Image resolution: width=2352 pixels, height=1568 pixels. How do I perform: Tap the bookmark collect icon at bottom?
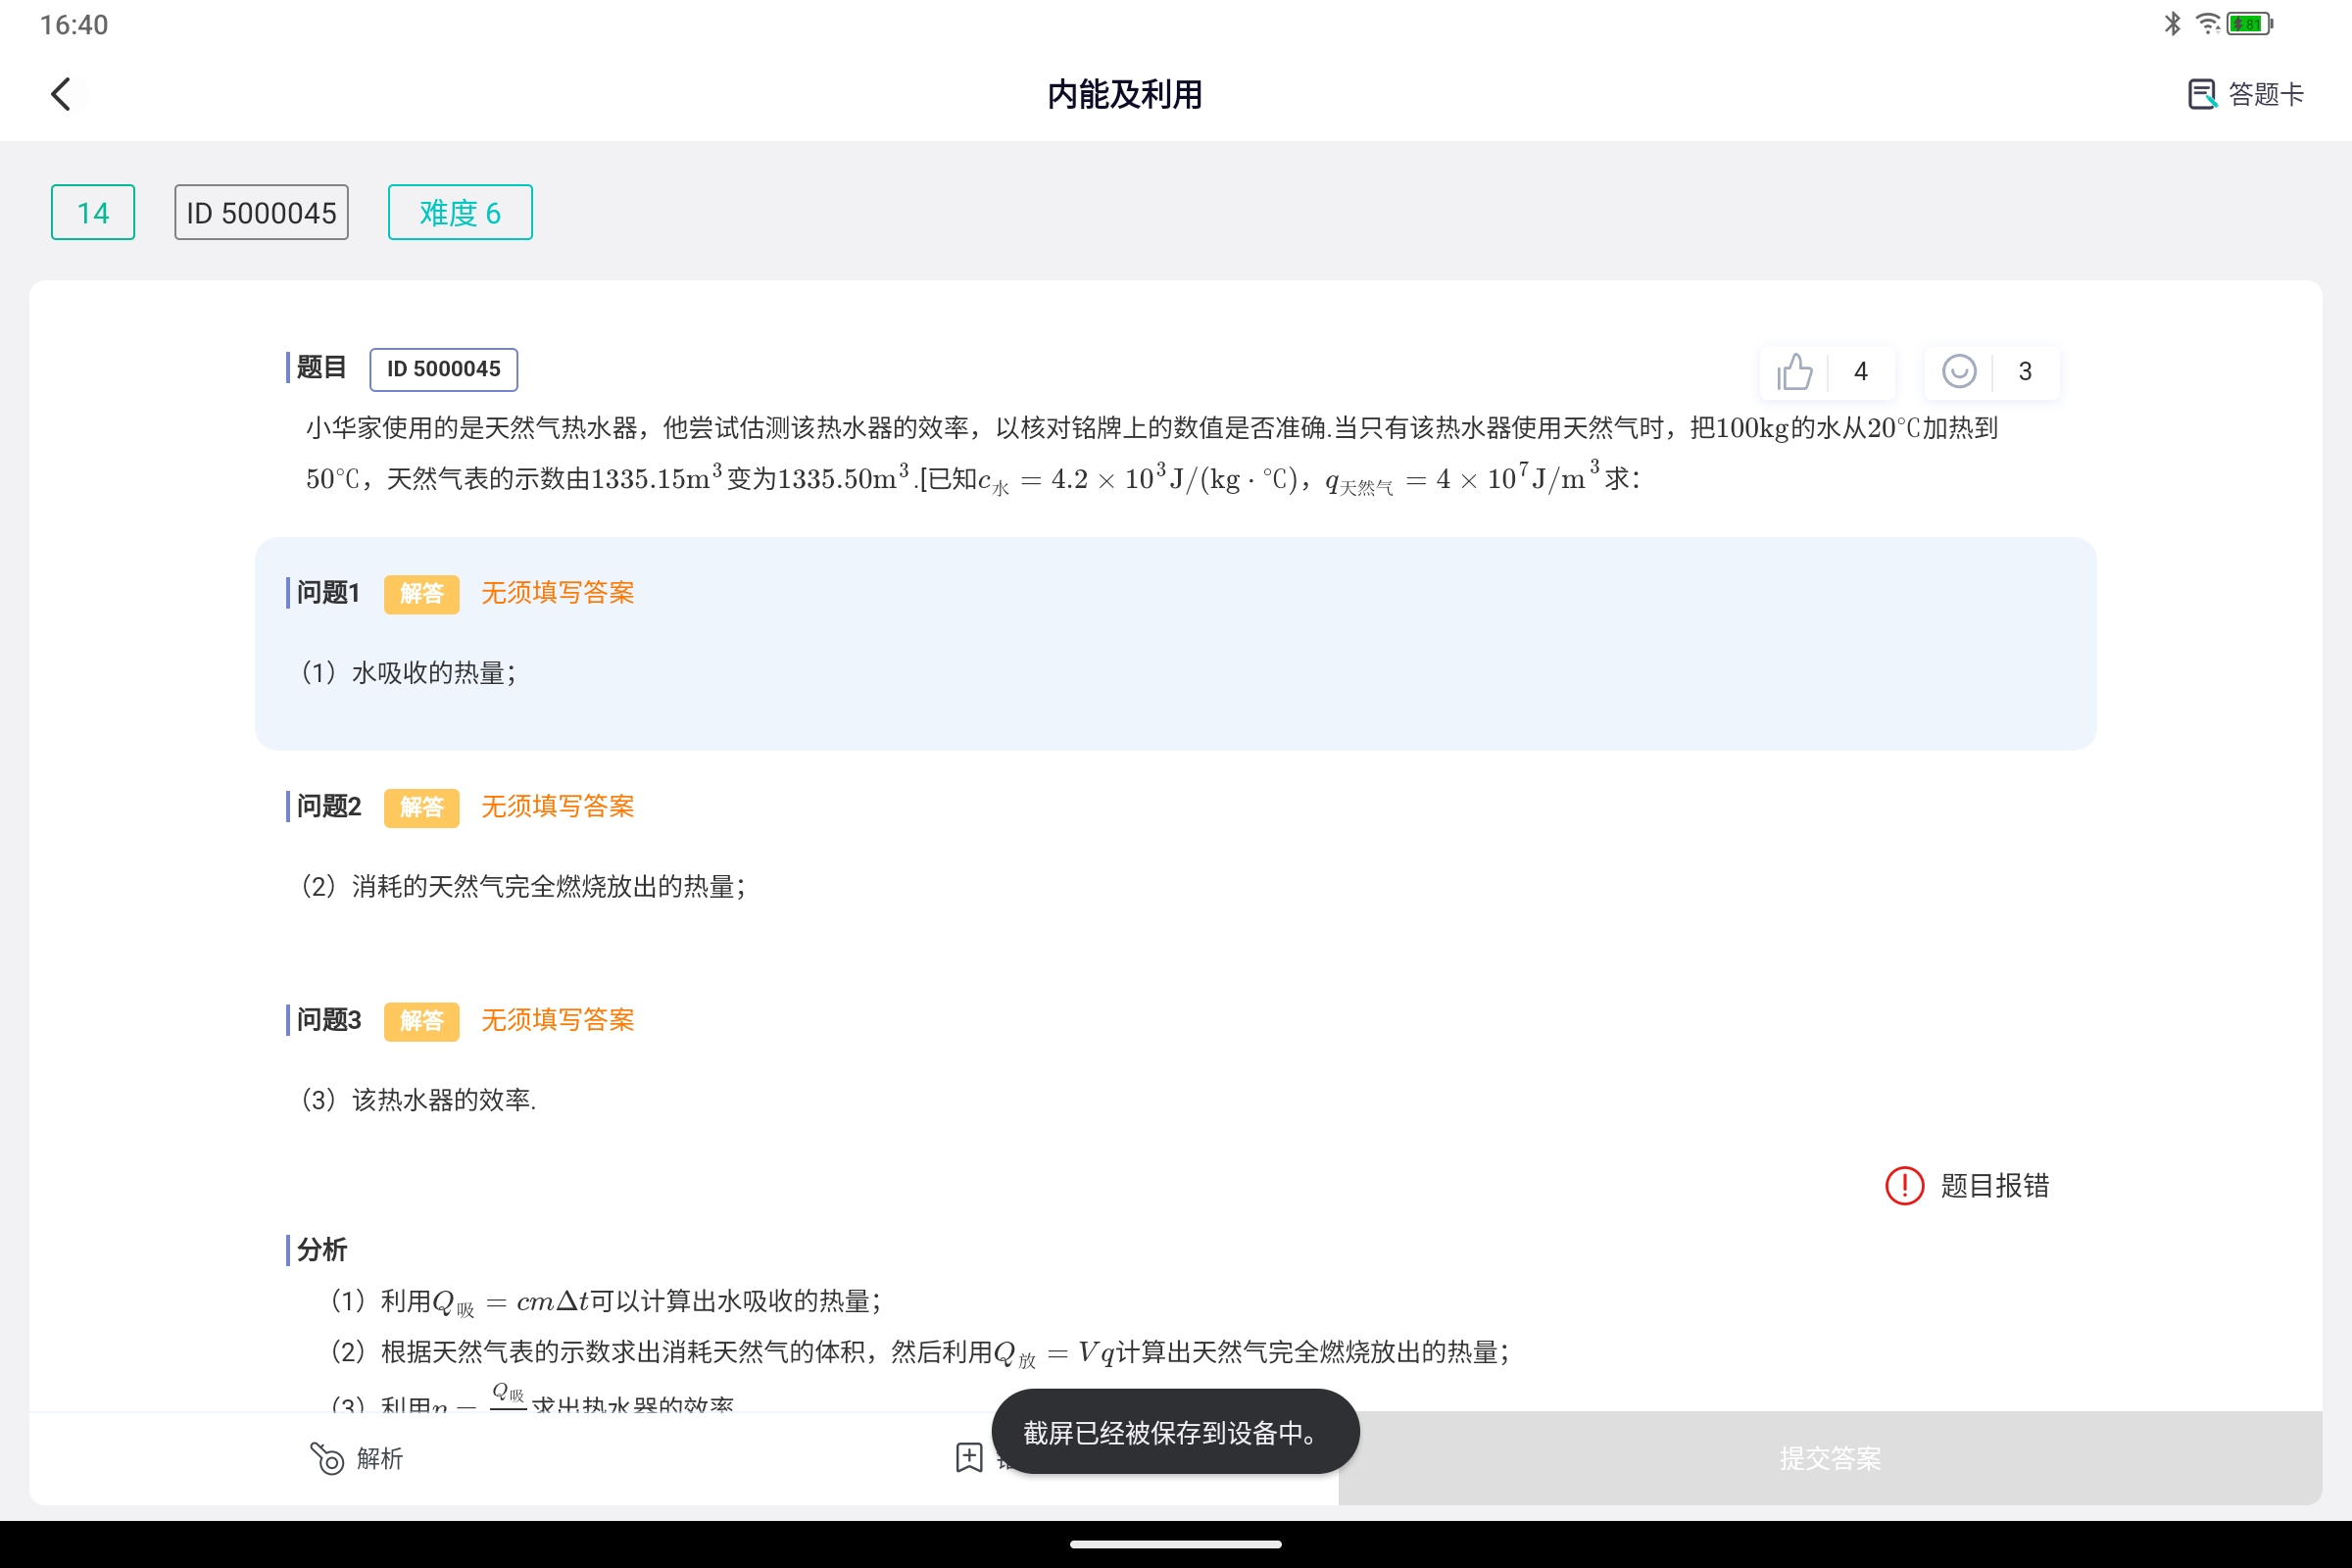tap(968, 1459)
